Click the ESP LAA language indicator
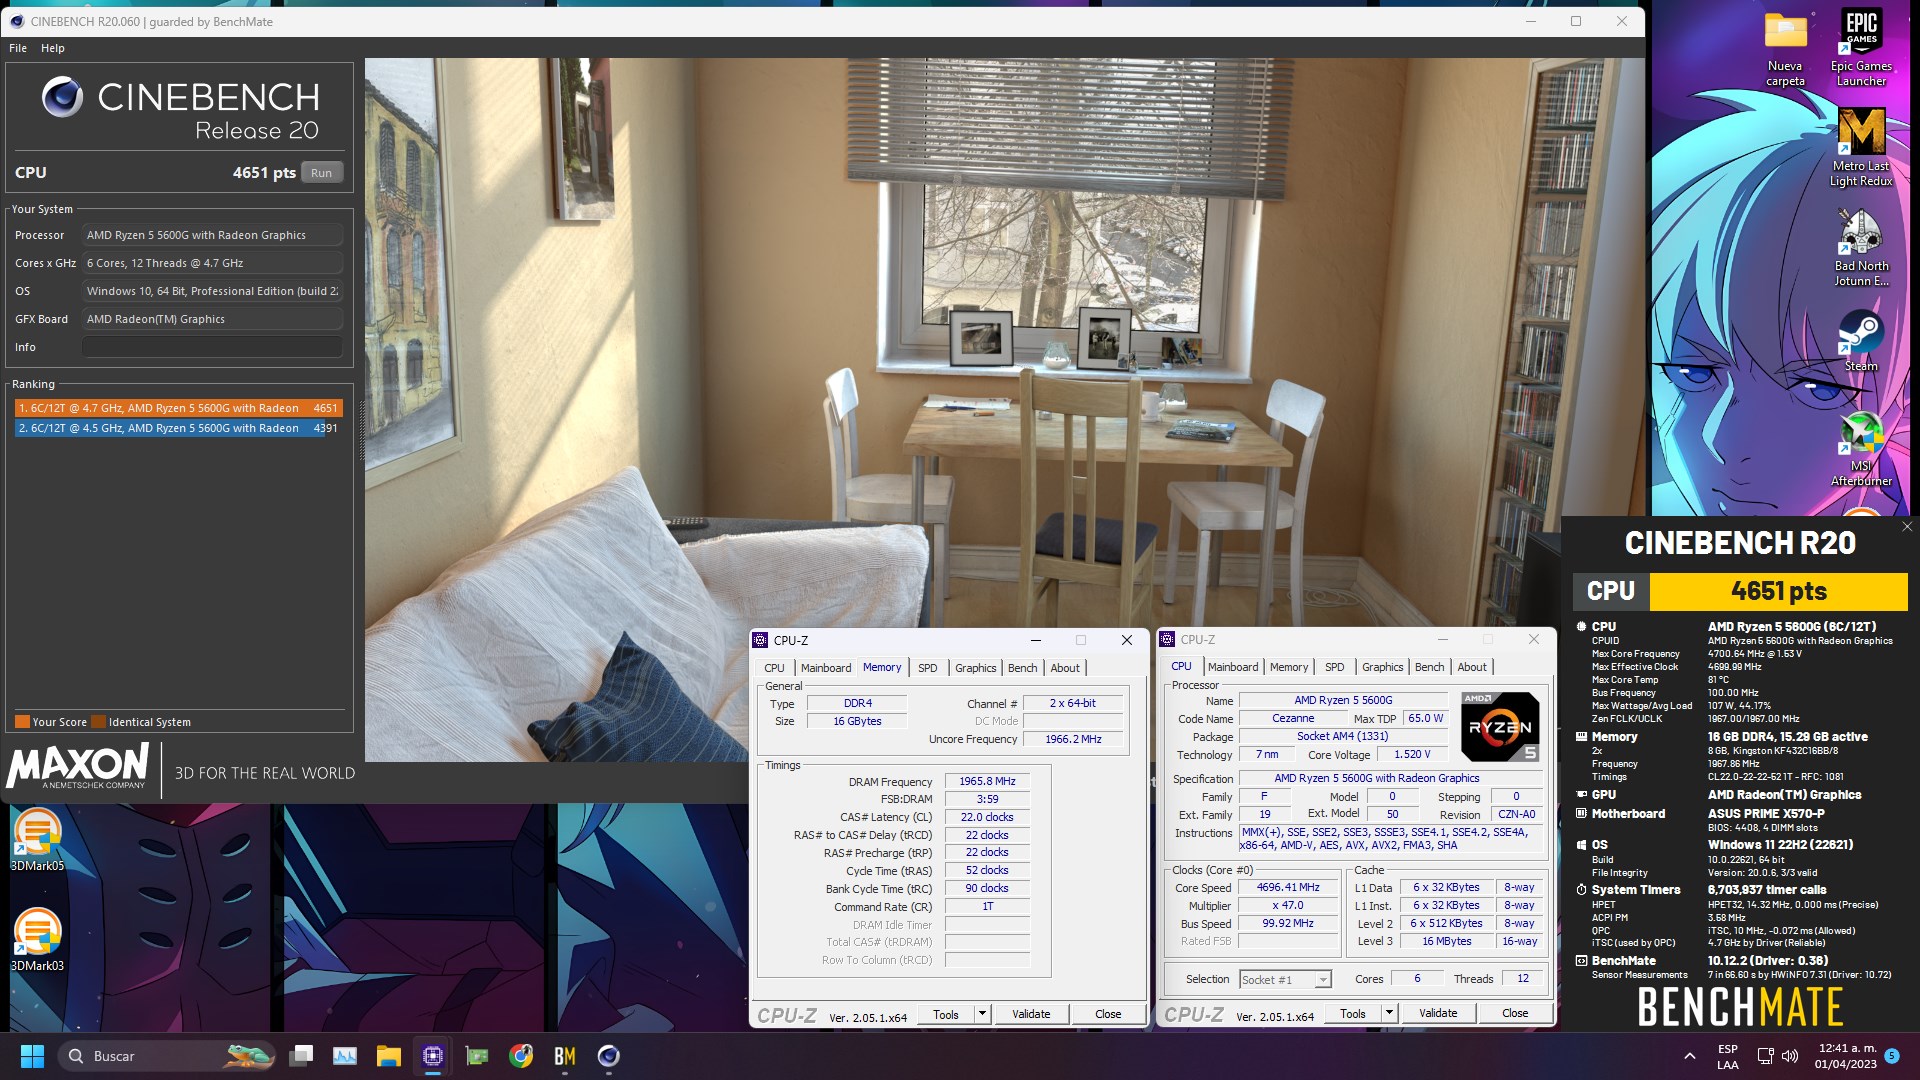The width and height of the screenshot is (1920, 1080). pyautogui.click(x=1727, y=1056)
